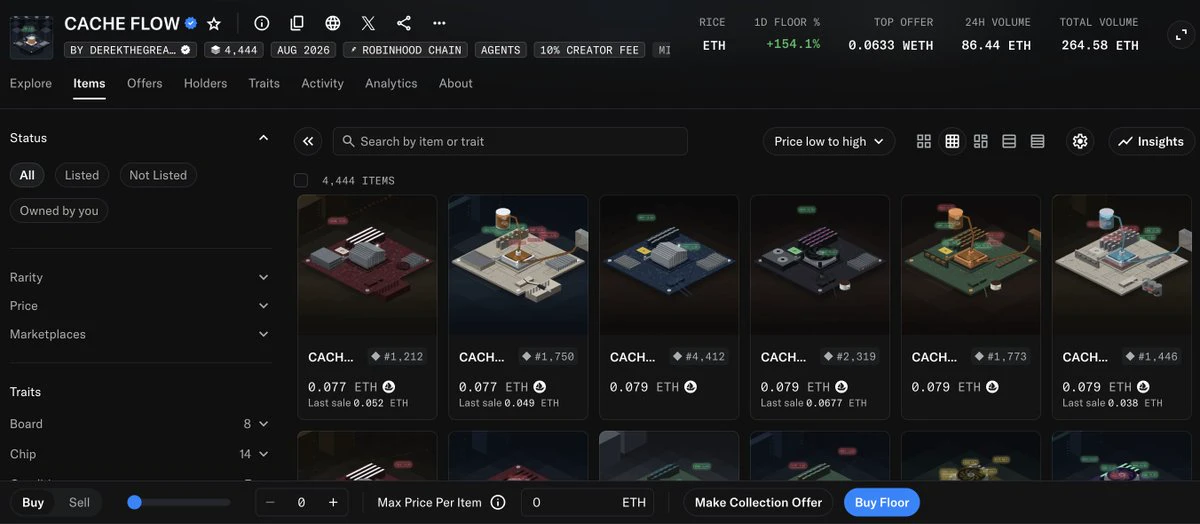Open the collection info icon
Viewport: 1200px width, 524px height.
tap(262, 23)
